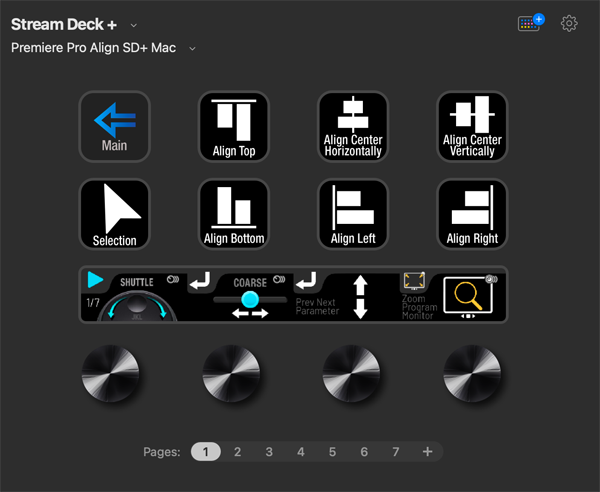This screenshot has height=492, width=600.
Task: Open the settings gear
Action: (x=569, y=24)
